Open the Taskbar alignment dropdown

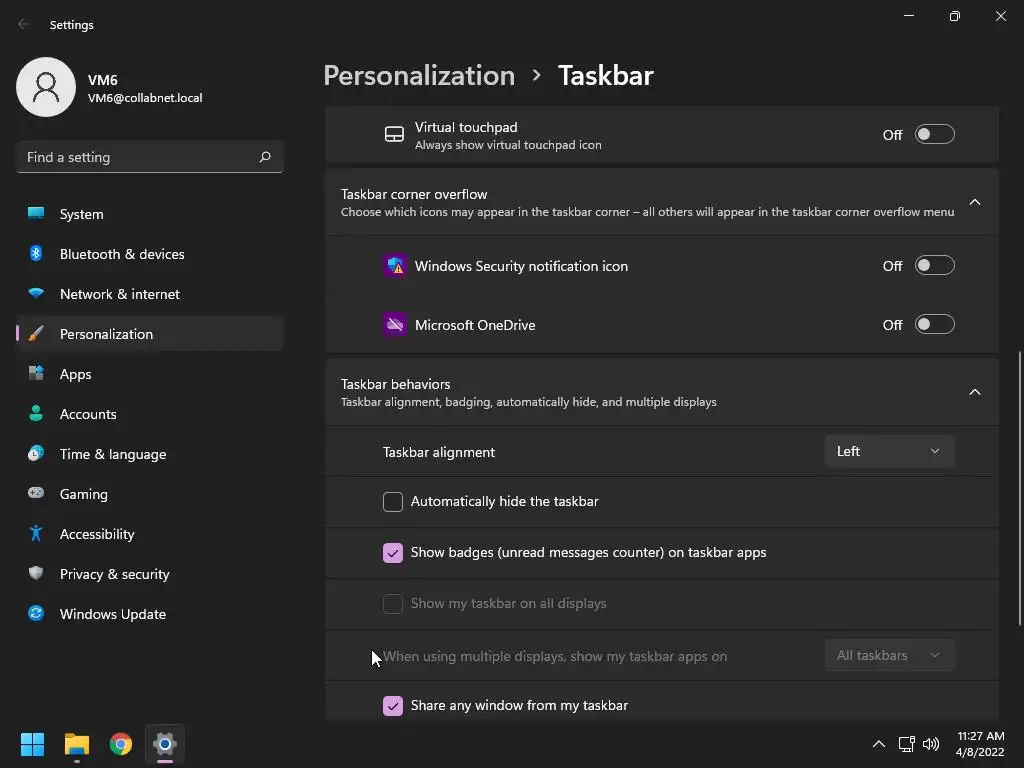[889, 452]
